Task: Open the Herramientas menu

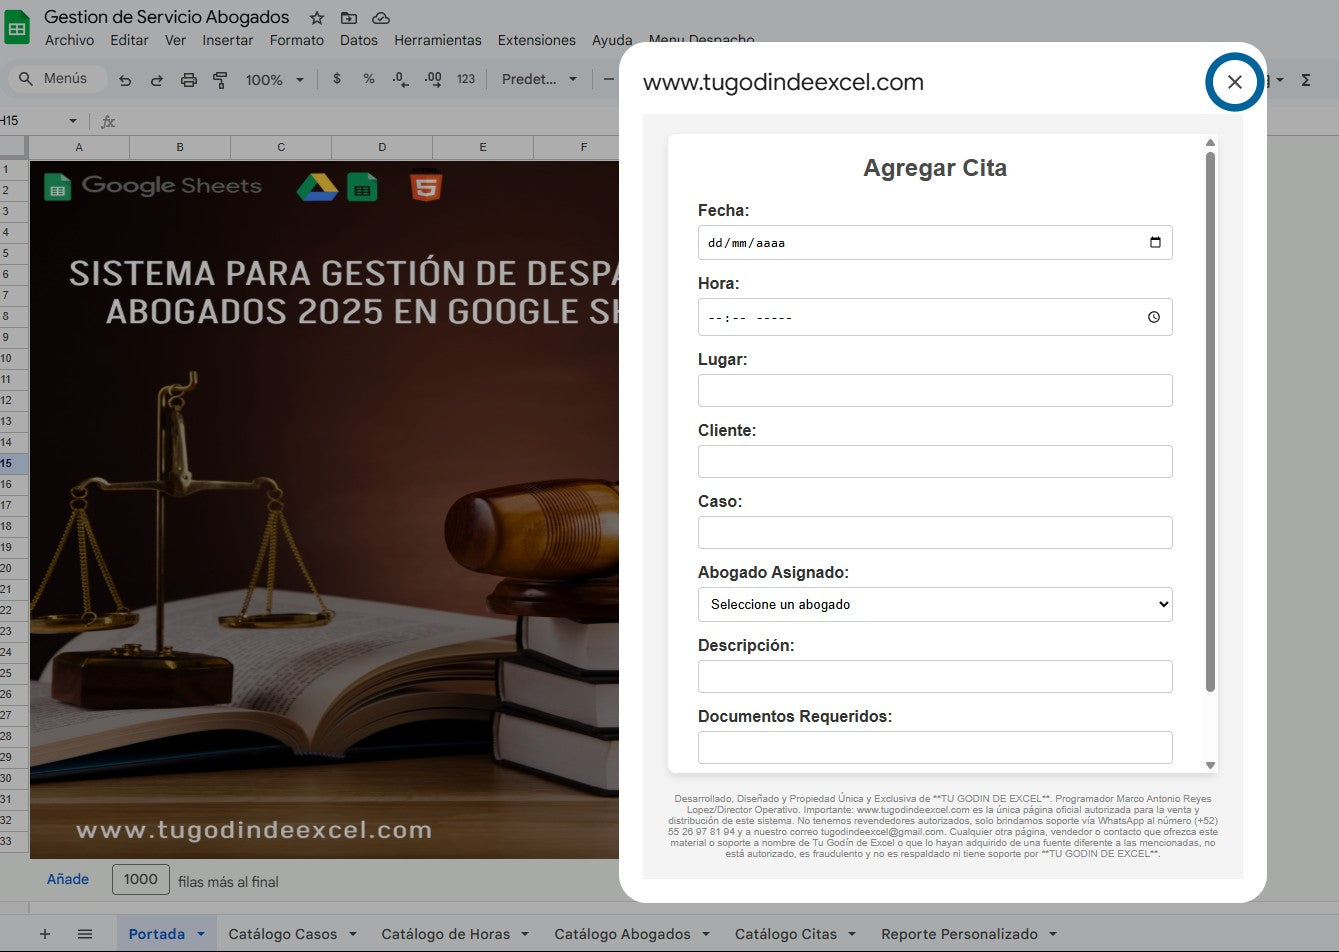Action: [x=438, y=40]
